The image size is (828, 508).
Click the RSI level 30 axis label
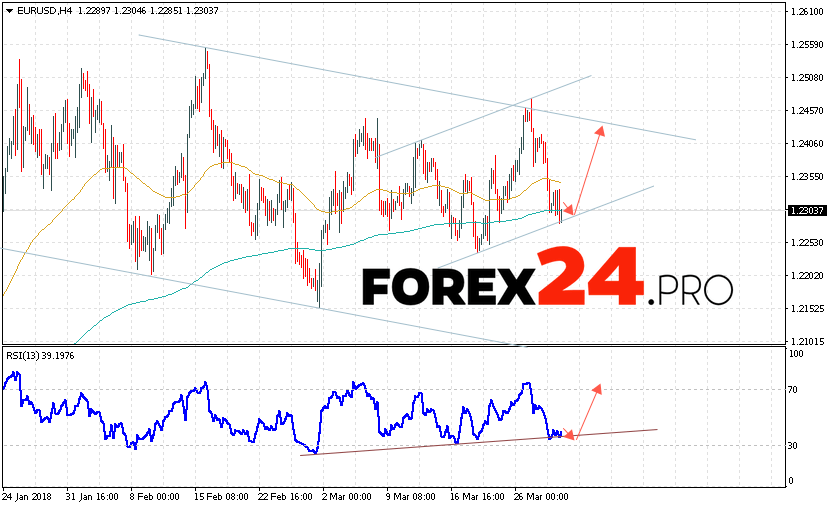[797, 445]
